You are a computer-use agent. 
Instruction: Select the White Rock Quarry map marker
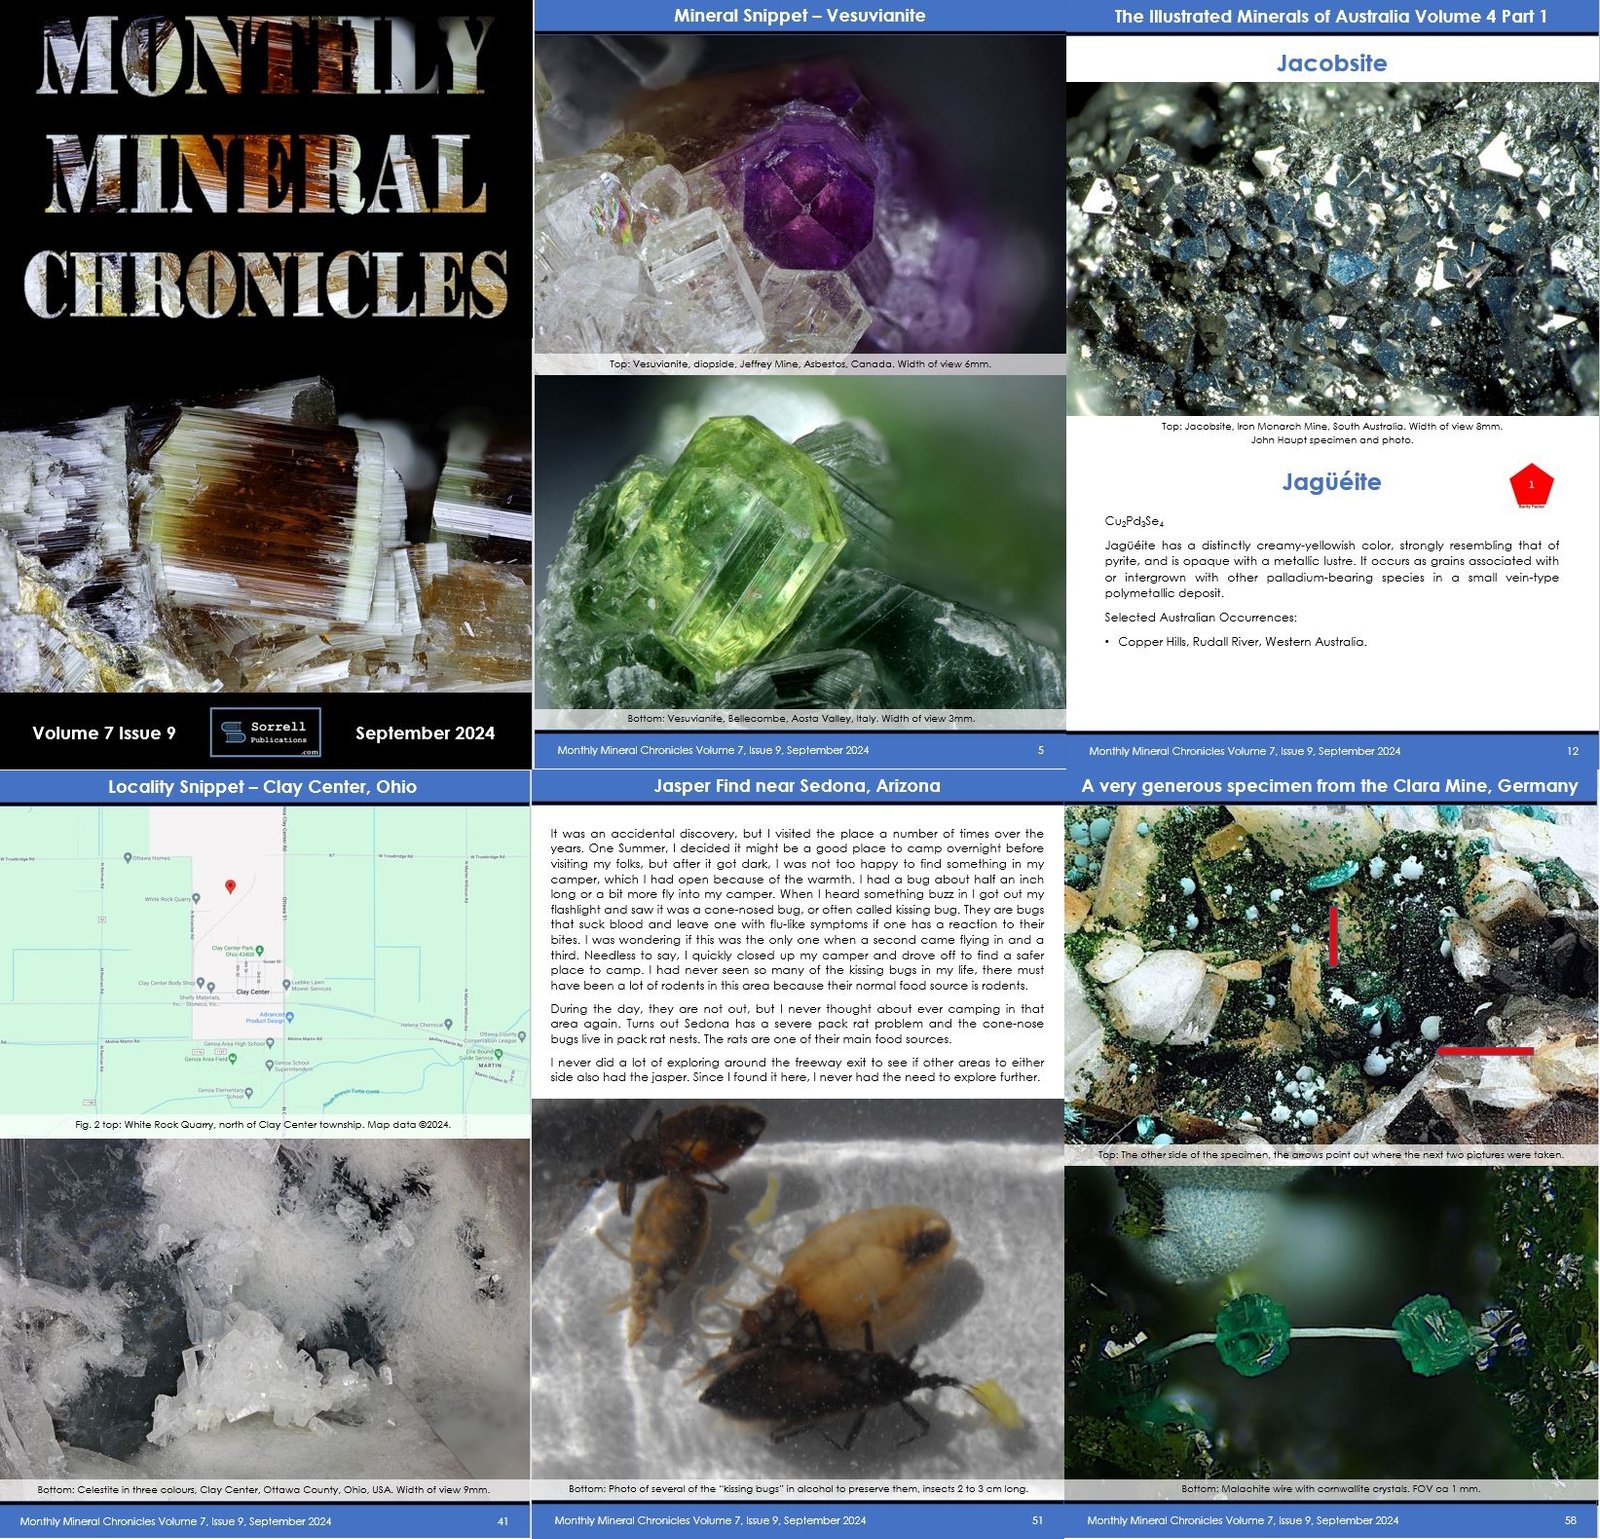click(x=196, y=899)
